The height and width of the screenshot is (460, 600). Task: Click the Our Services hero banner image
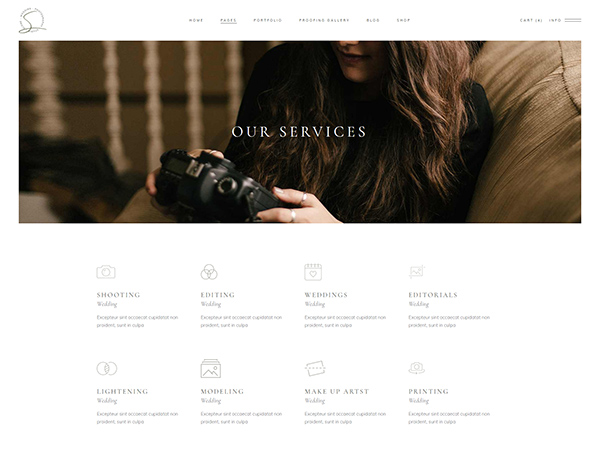pos(300,132)
